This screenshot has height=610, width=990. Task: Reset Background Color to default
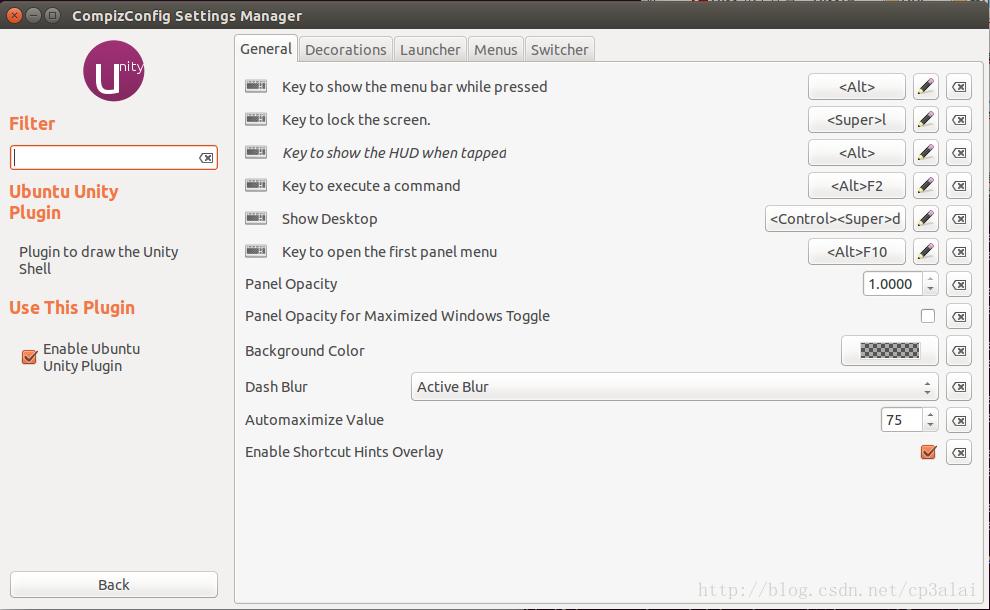(958, 350)
